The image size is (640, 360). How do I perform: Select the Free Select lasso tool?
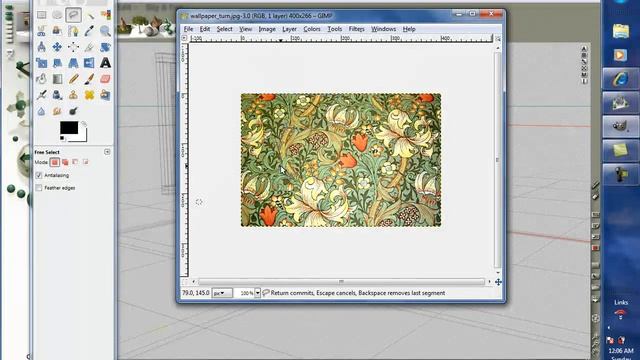(x=73, y=15)
